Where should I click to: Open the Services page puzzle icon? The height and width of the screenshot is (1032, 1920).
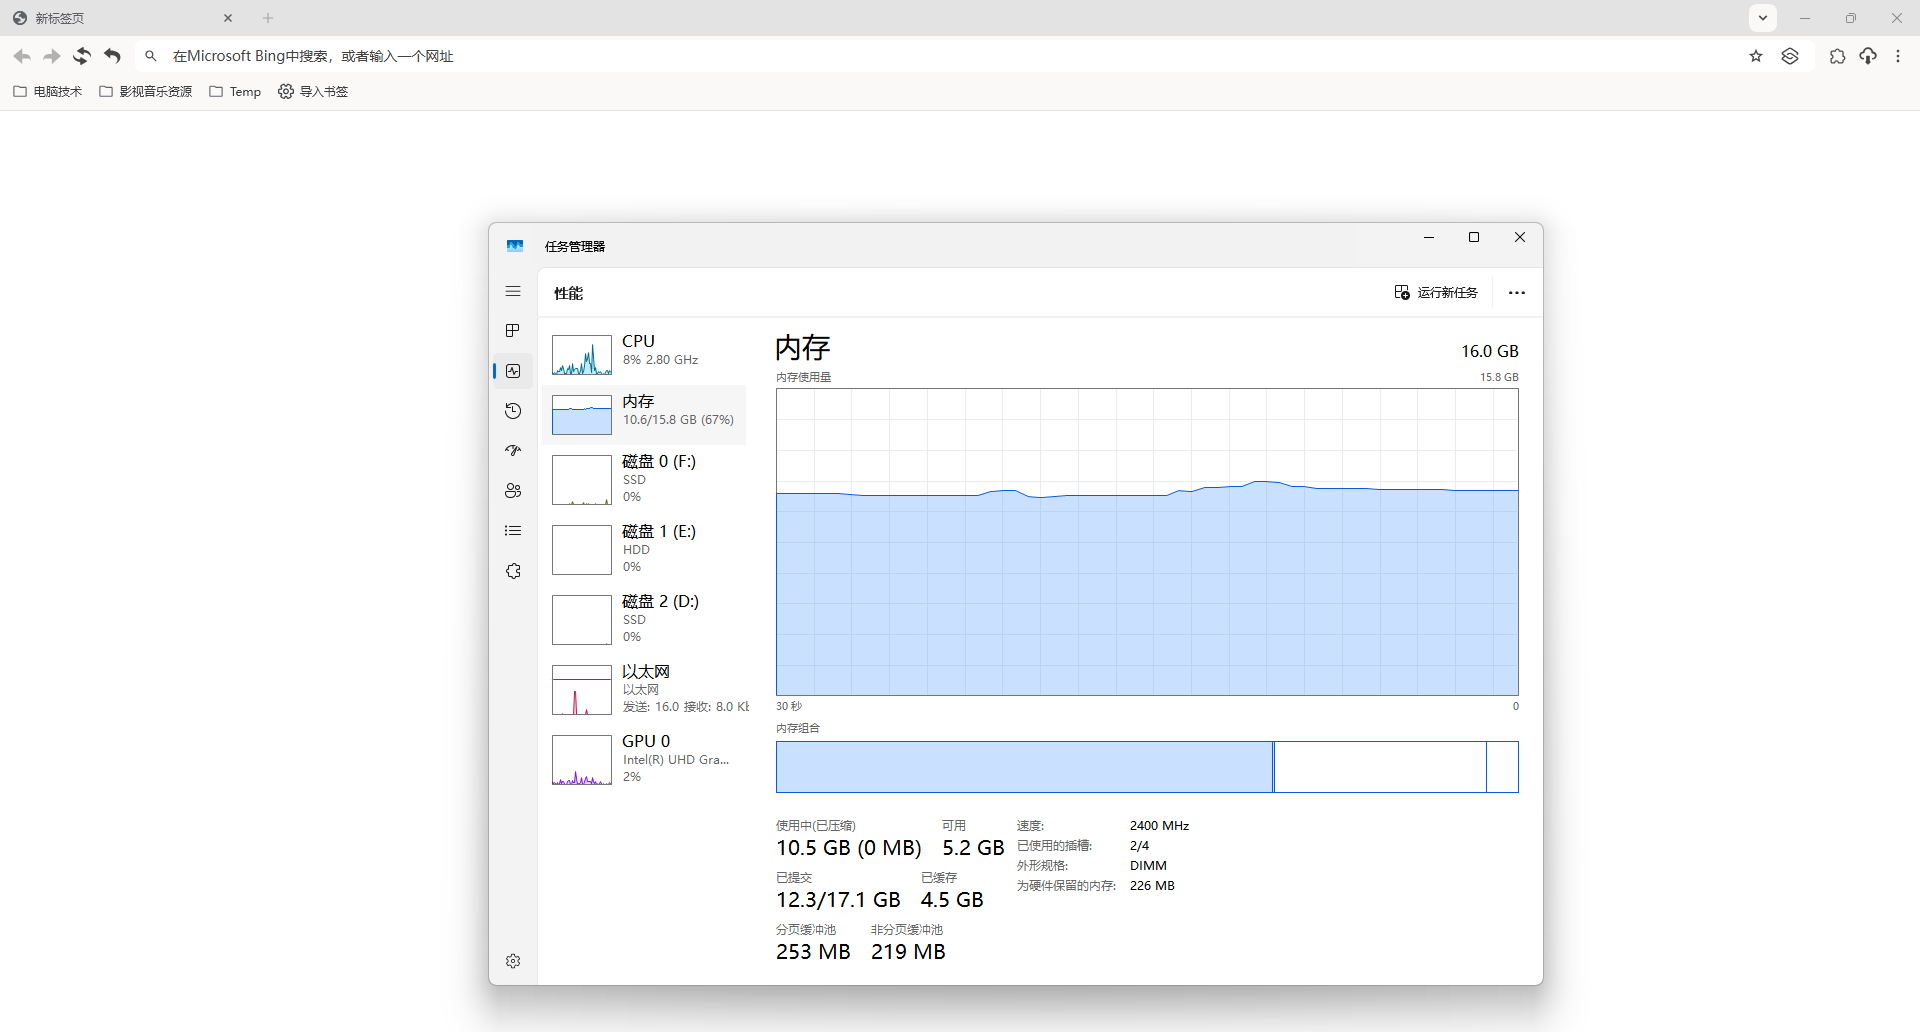click(x=513, y=571)
